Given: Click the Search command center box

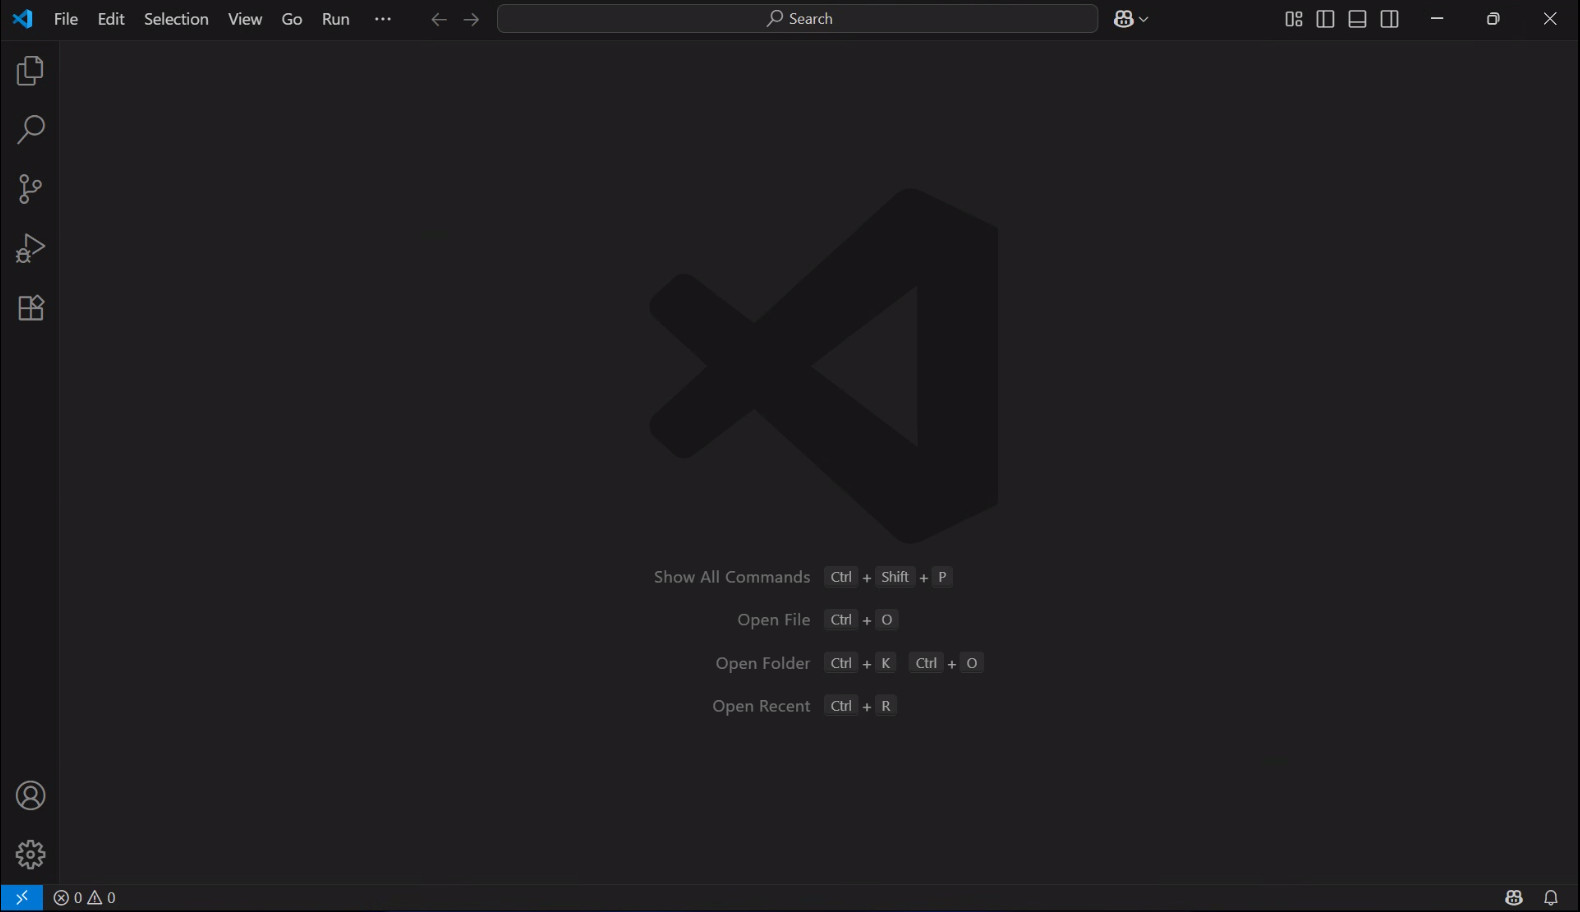Looking at the screenshot, I should 798,19.
